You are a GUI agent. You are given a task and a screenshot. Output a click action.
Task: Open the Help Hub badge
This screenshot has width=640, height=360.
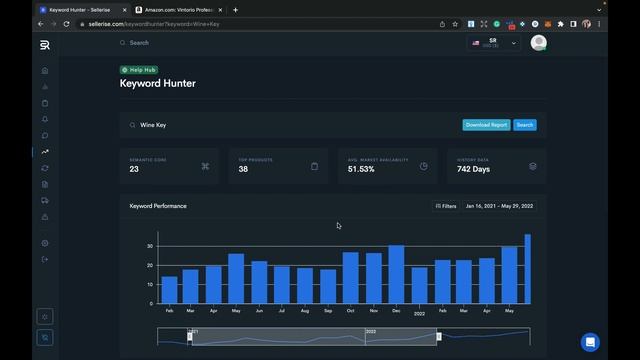[139, 70]
